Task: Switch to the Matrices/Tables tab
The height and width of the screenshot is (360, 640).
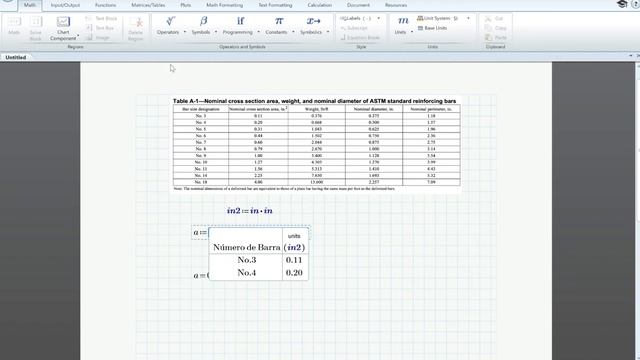Action: (148, 5)
